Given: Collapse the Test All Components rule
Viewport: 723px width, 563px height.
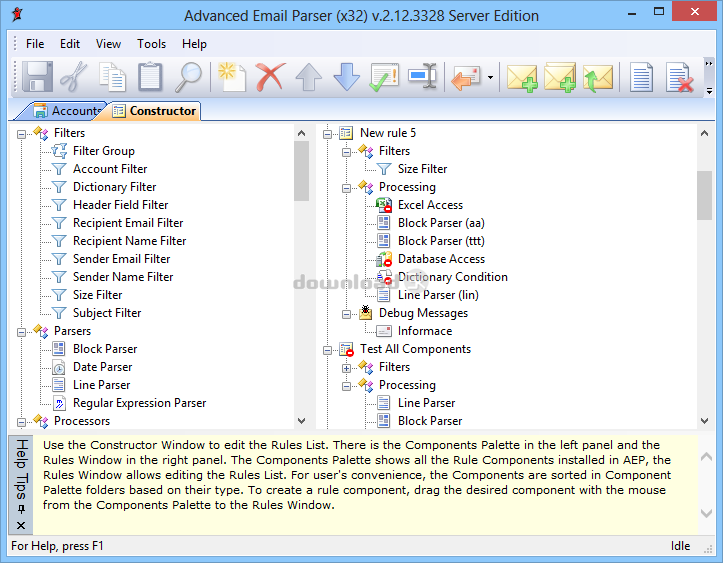Looking at the screenshot, I should click(327, 350).
